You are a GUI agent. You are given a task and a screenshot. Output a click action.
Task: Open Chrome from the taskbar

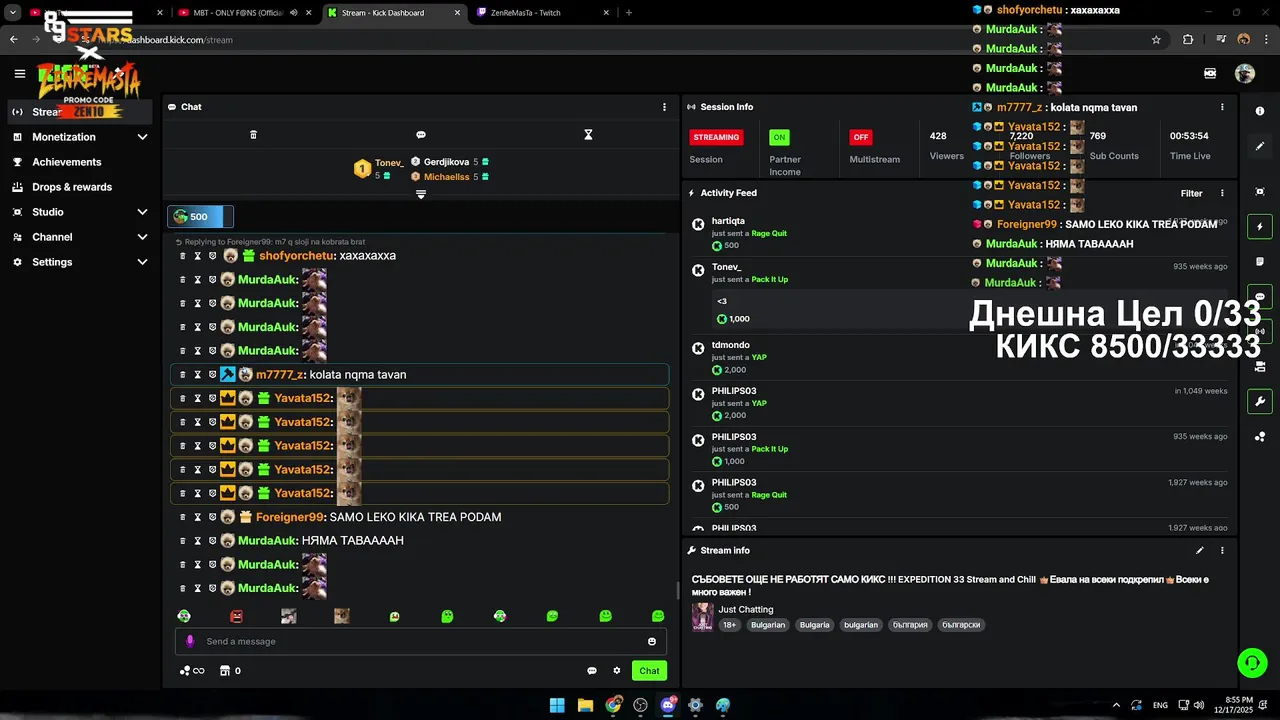pos(613,705)
